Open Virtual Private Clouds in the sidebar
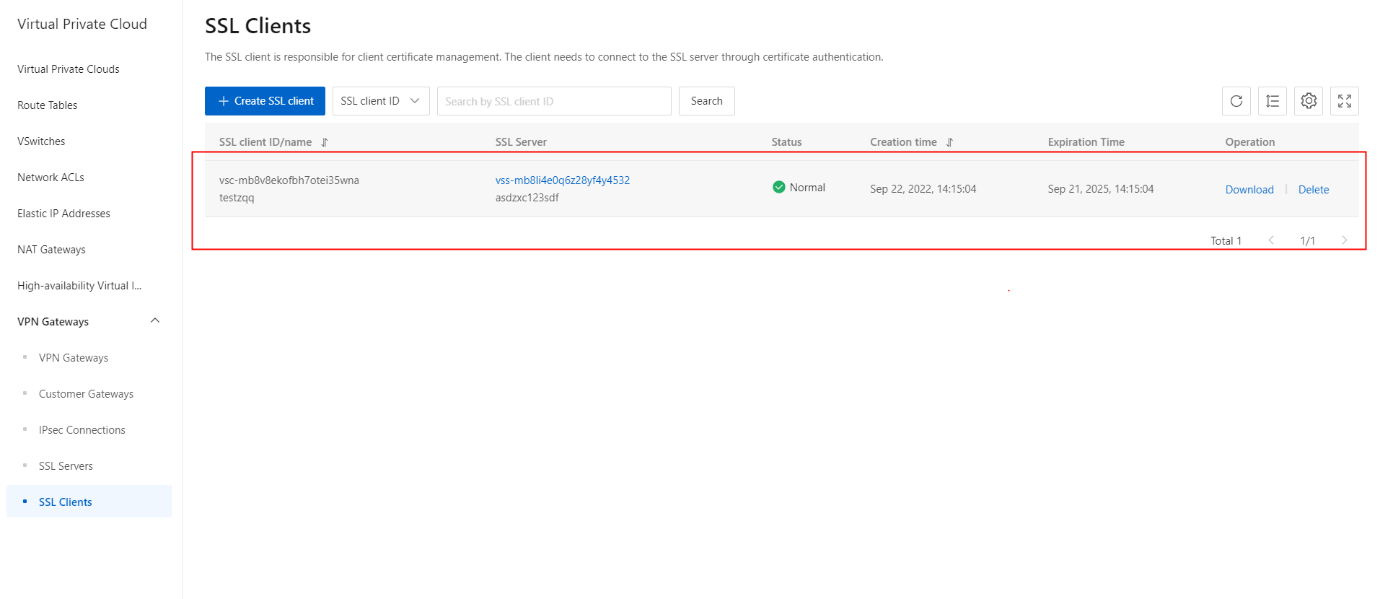The width and height of the screenshot is (1380, 599). 68,69
